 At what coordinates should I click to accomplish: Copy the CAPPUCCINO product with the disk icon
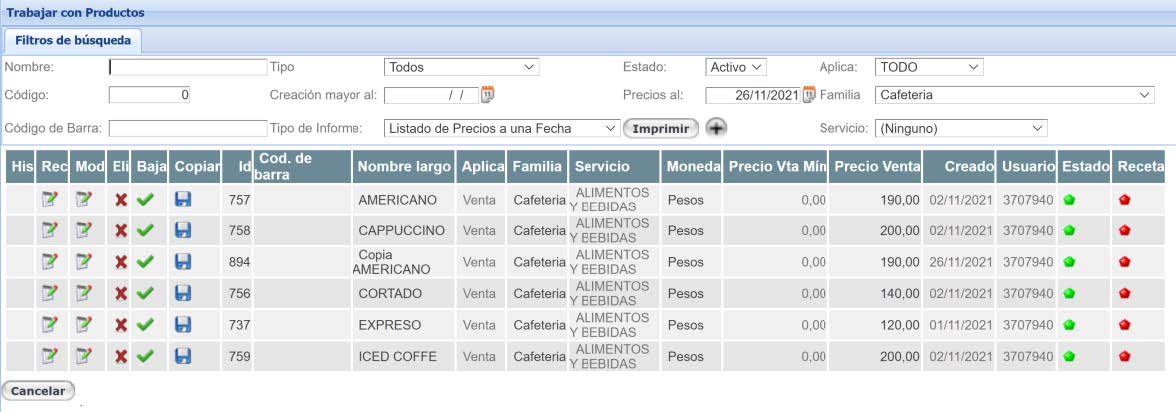tap(183, 230)
